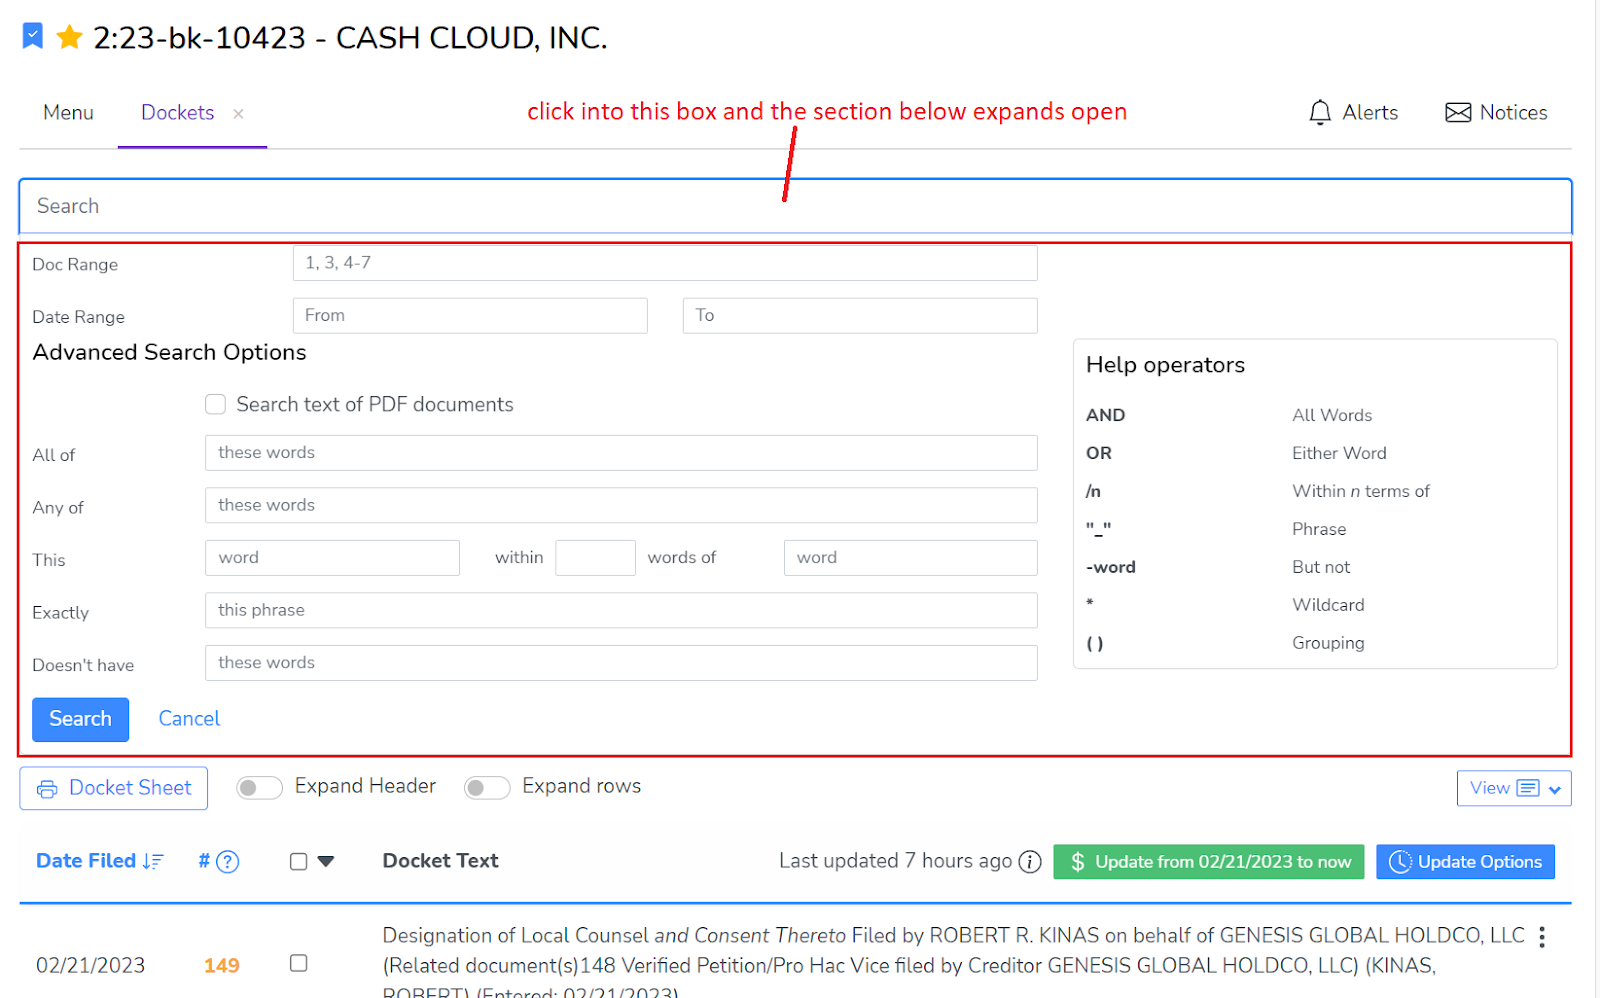Focus the main Search box
This screenshot has height=998, width=1600.
tap(795, 206)
